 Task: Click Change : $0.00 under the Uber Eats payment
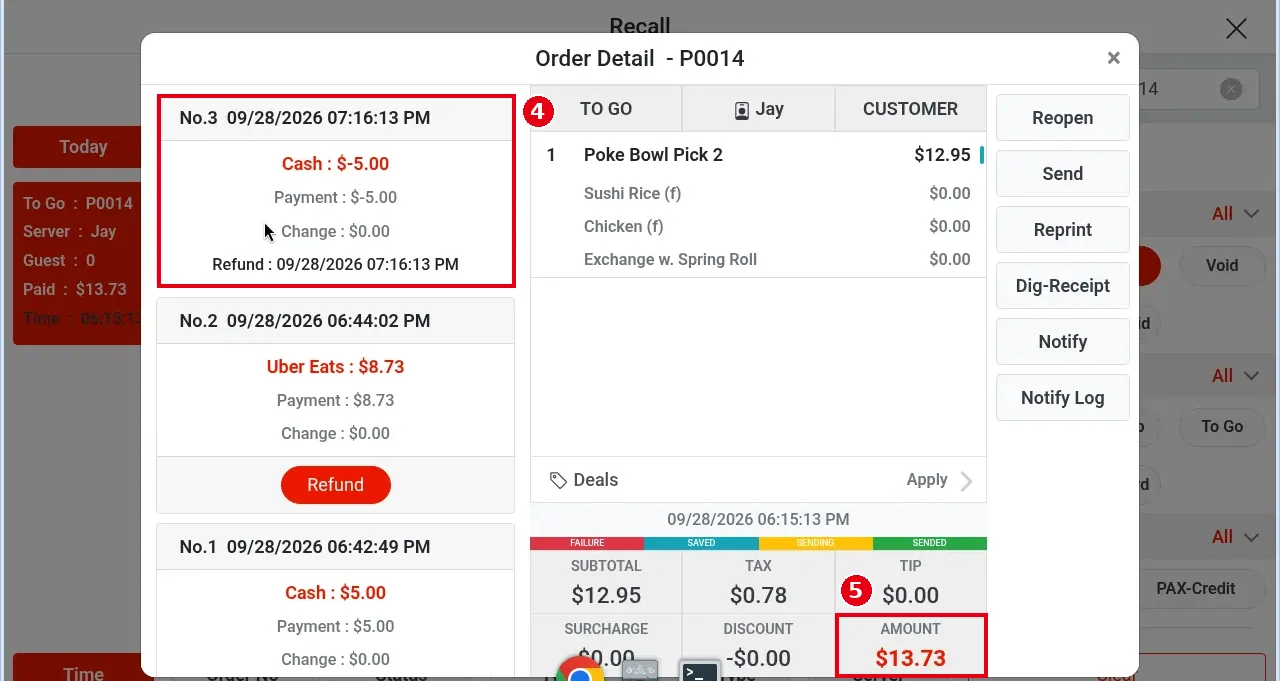(x=335, y=434)
